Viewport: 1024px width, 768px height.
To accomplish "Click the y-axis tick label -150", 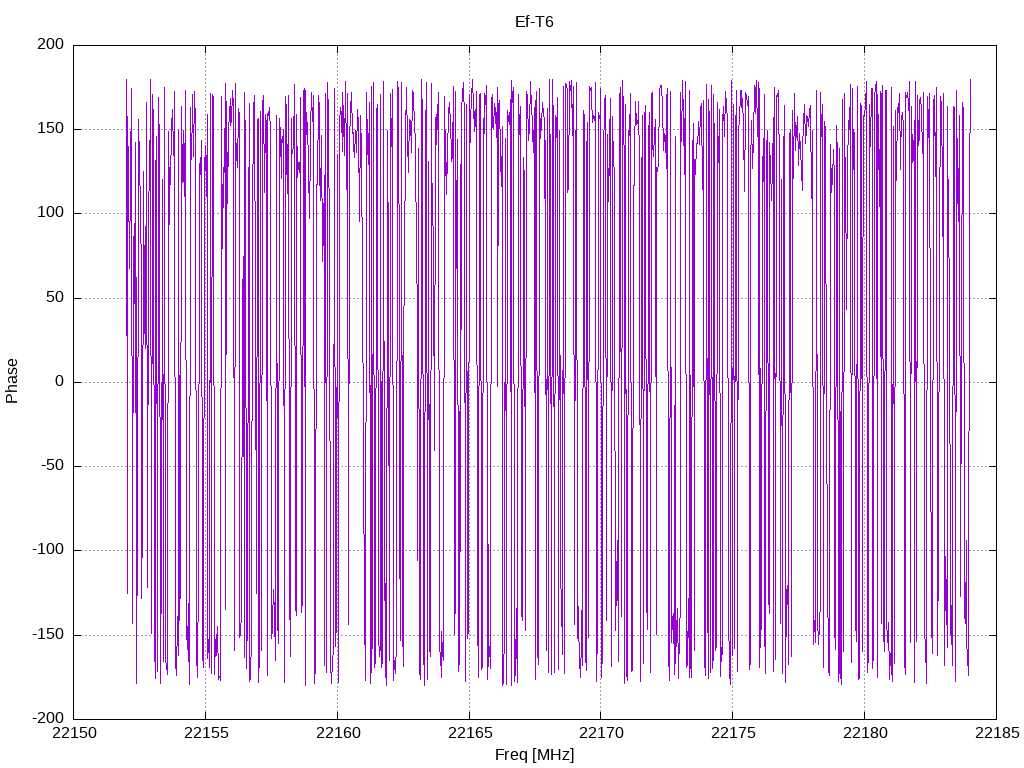I will pyautogui.click(x=48, y=634).
